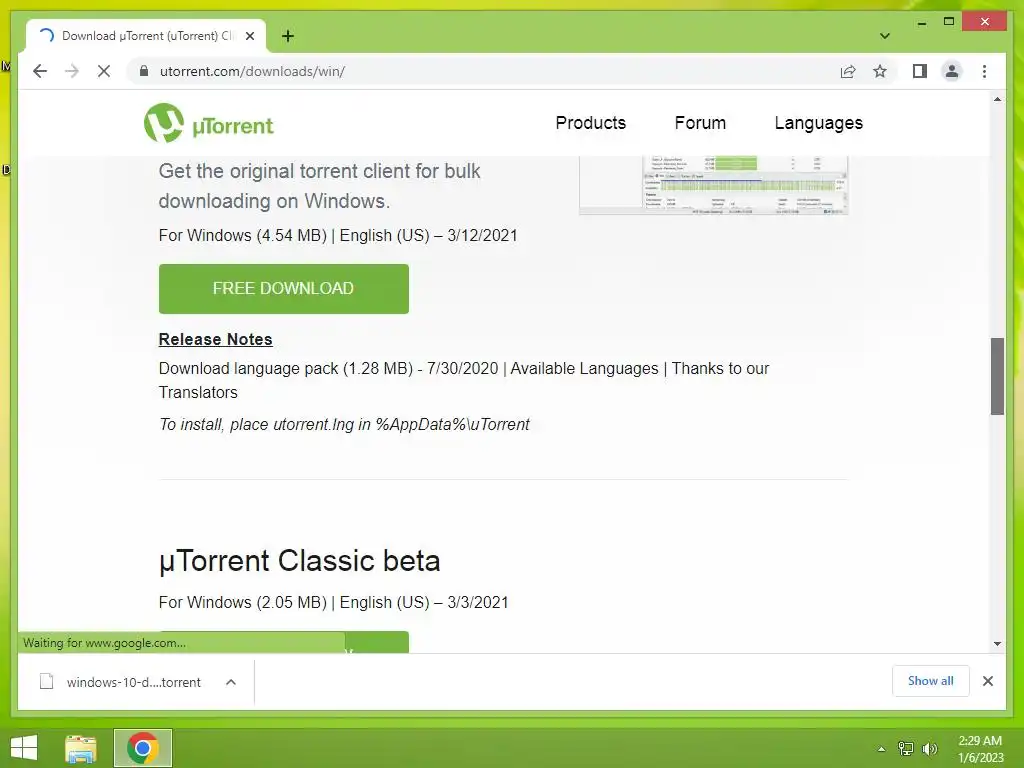This screenshot has height=768, width=1024.
Task: Click Chrome icon in taskbar
Action: (143, 748)
